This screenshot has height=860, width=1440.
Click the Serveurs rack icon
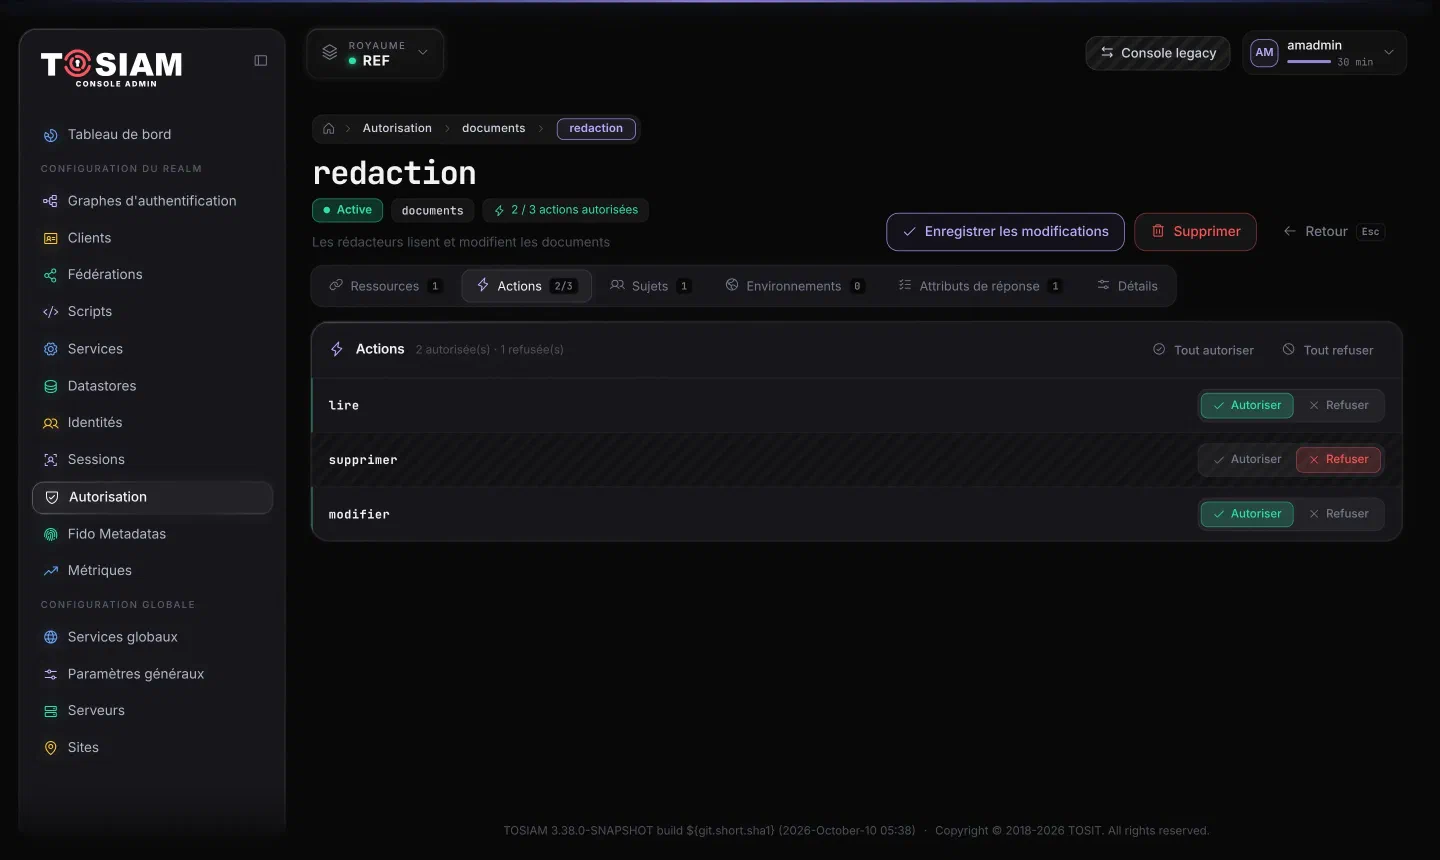[51, 711]
